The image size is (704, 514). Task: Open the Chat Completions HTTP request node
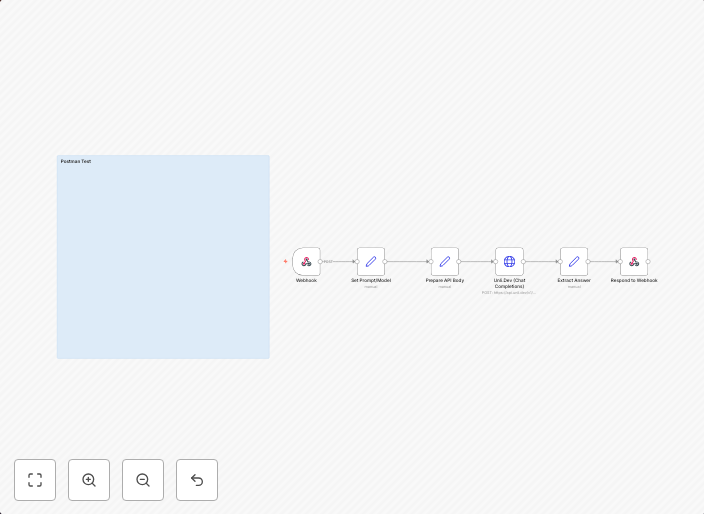pyautogui.click(x=509, y=261)
